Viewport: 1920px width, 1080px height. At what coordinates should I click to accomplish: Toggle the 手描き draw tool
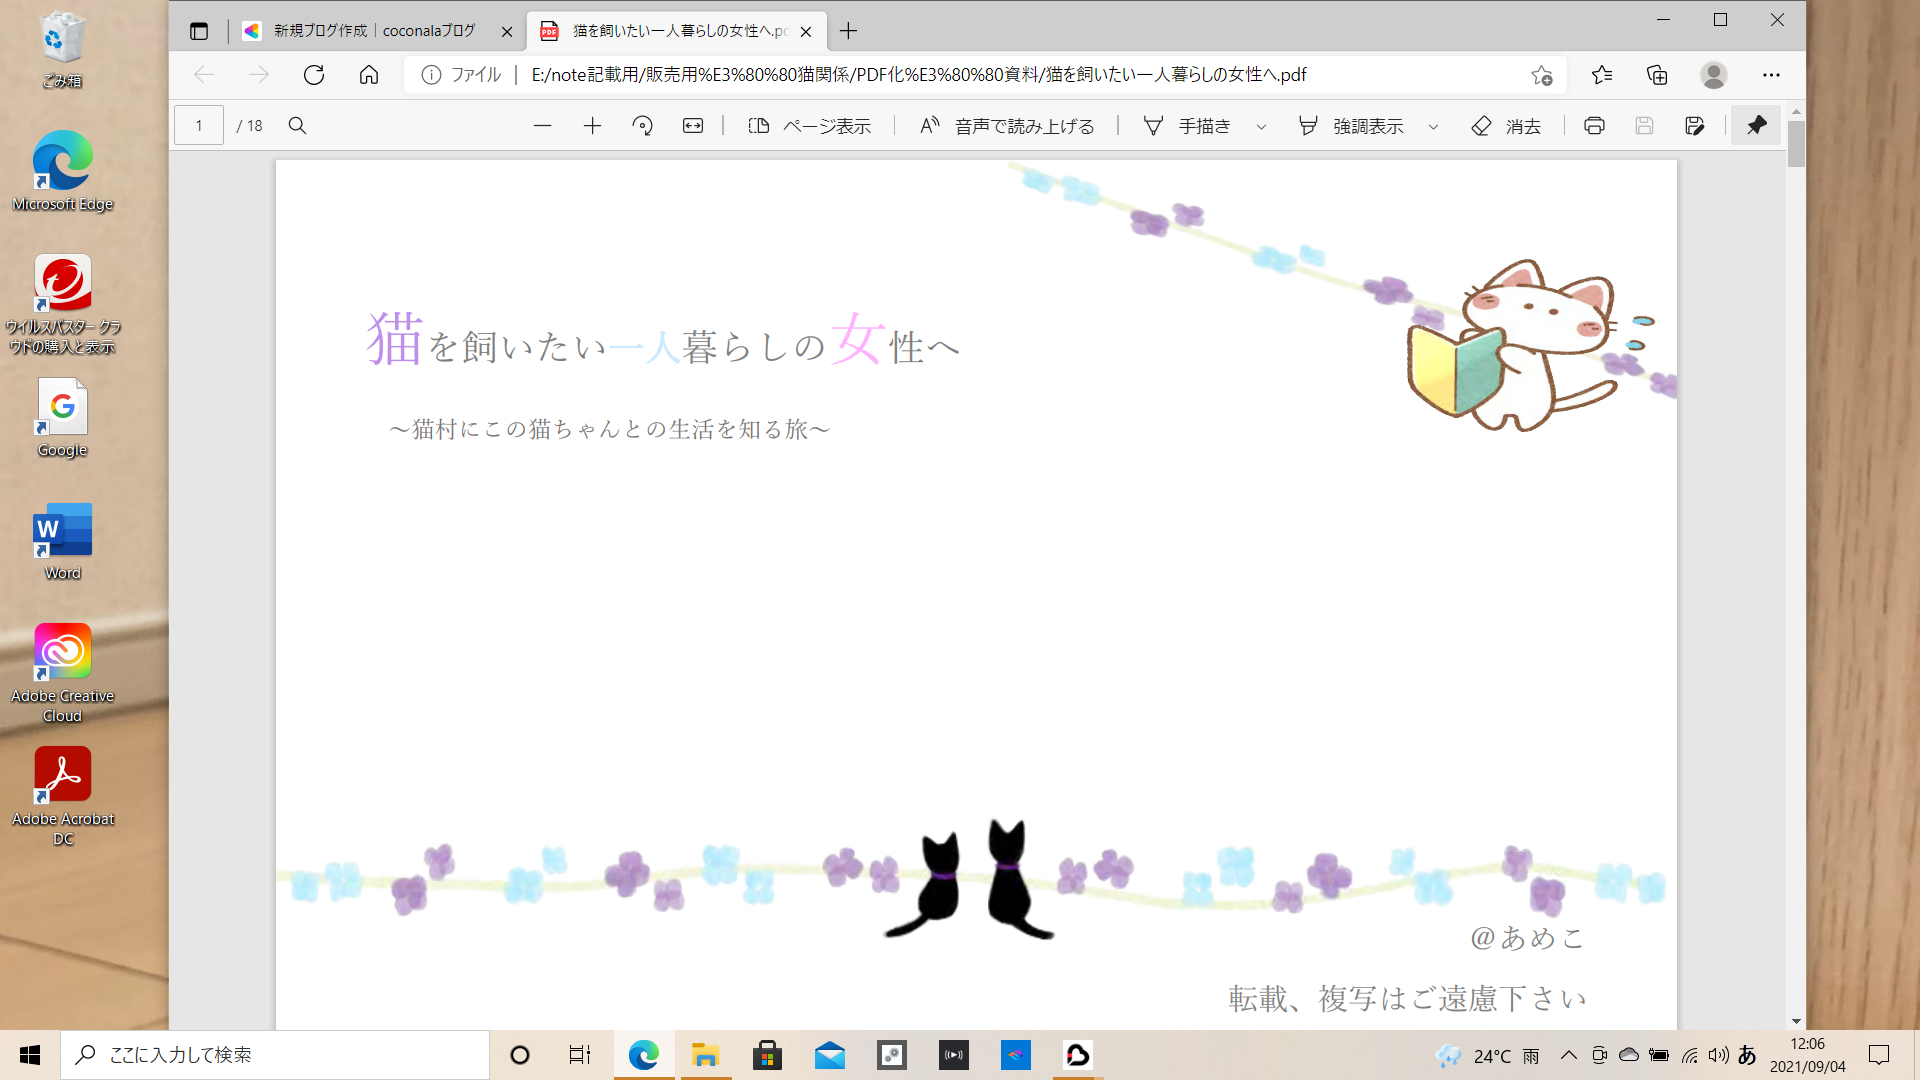pos(1188,126)
